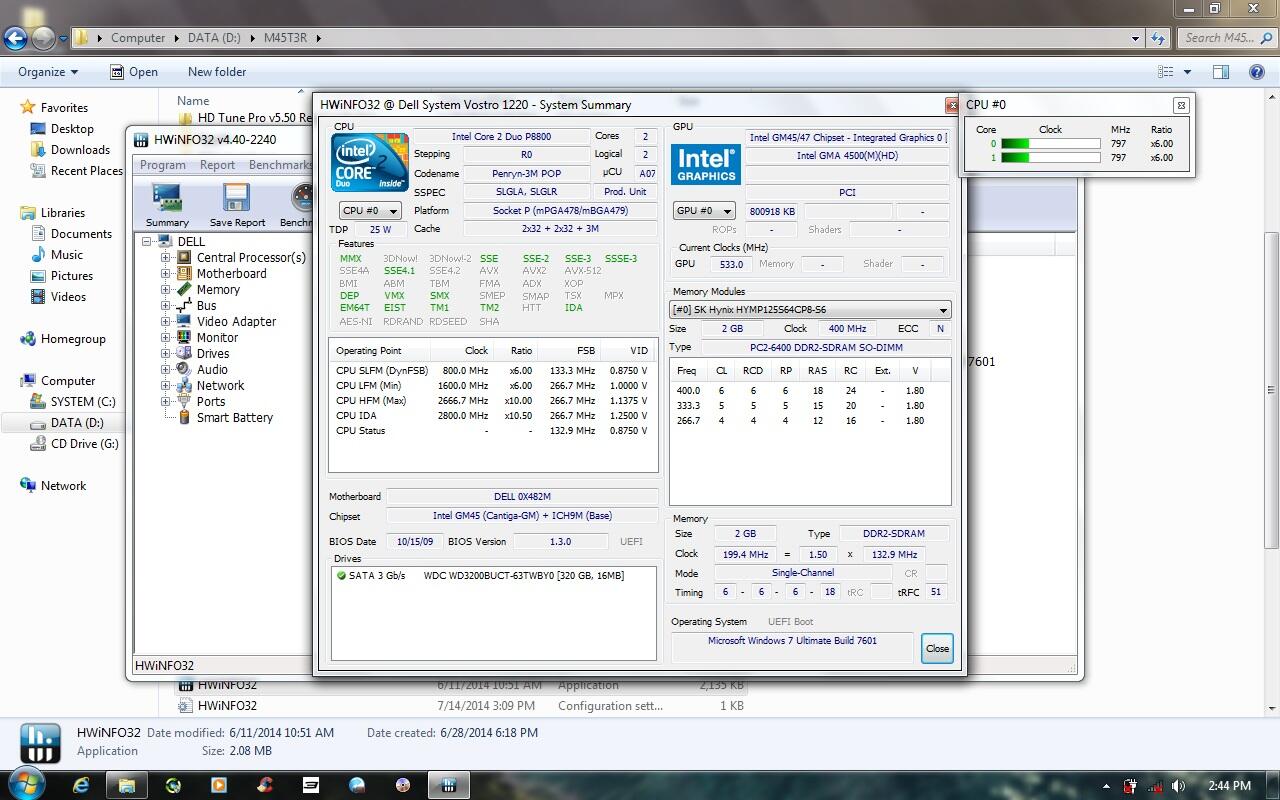Screen dimensions: 1280x800
Task: Open the GPU #0 selector dropdown
Action: click(704, 211)
